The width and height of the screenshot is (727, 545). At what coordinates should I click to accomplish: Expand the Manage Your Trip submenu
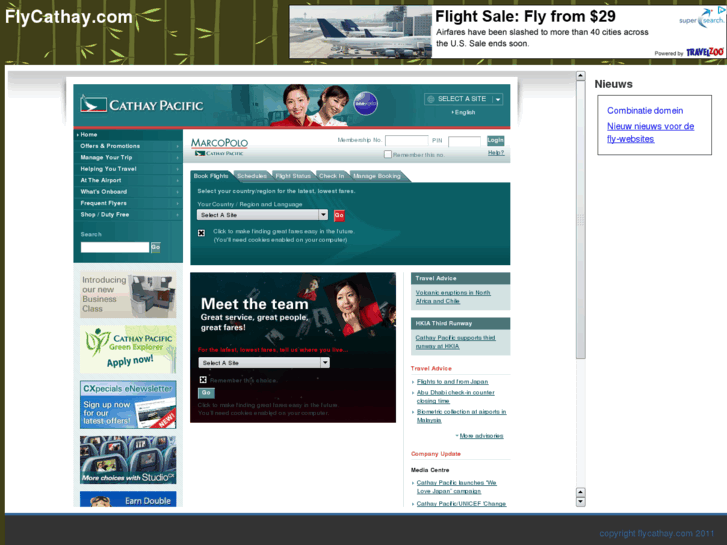point(178,158)
